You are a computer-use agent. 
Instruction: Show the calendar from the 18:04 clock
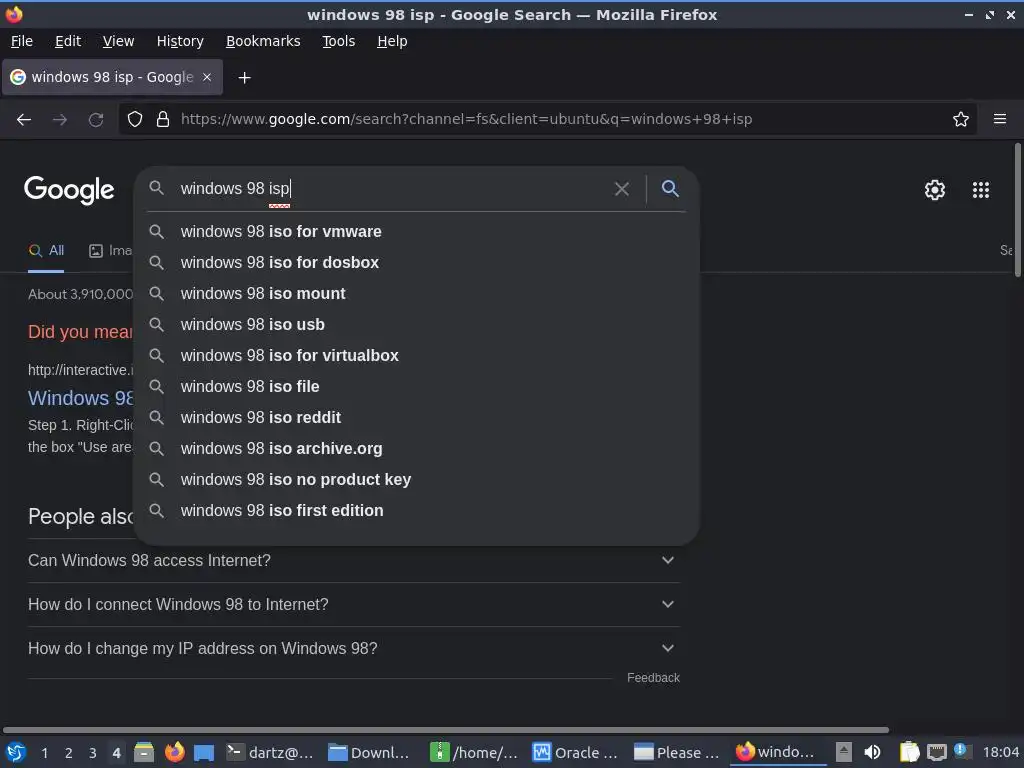point(1000,753)
